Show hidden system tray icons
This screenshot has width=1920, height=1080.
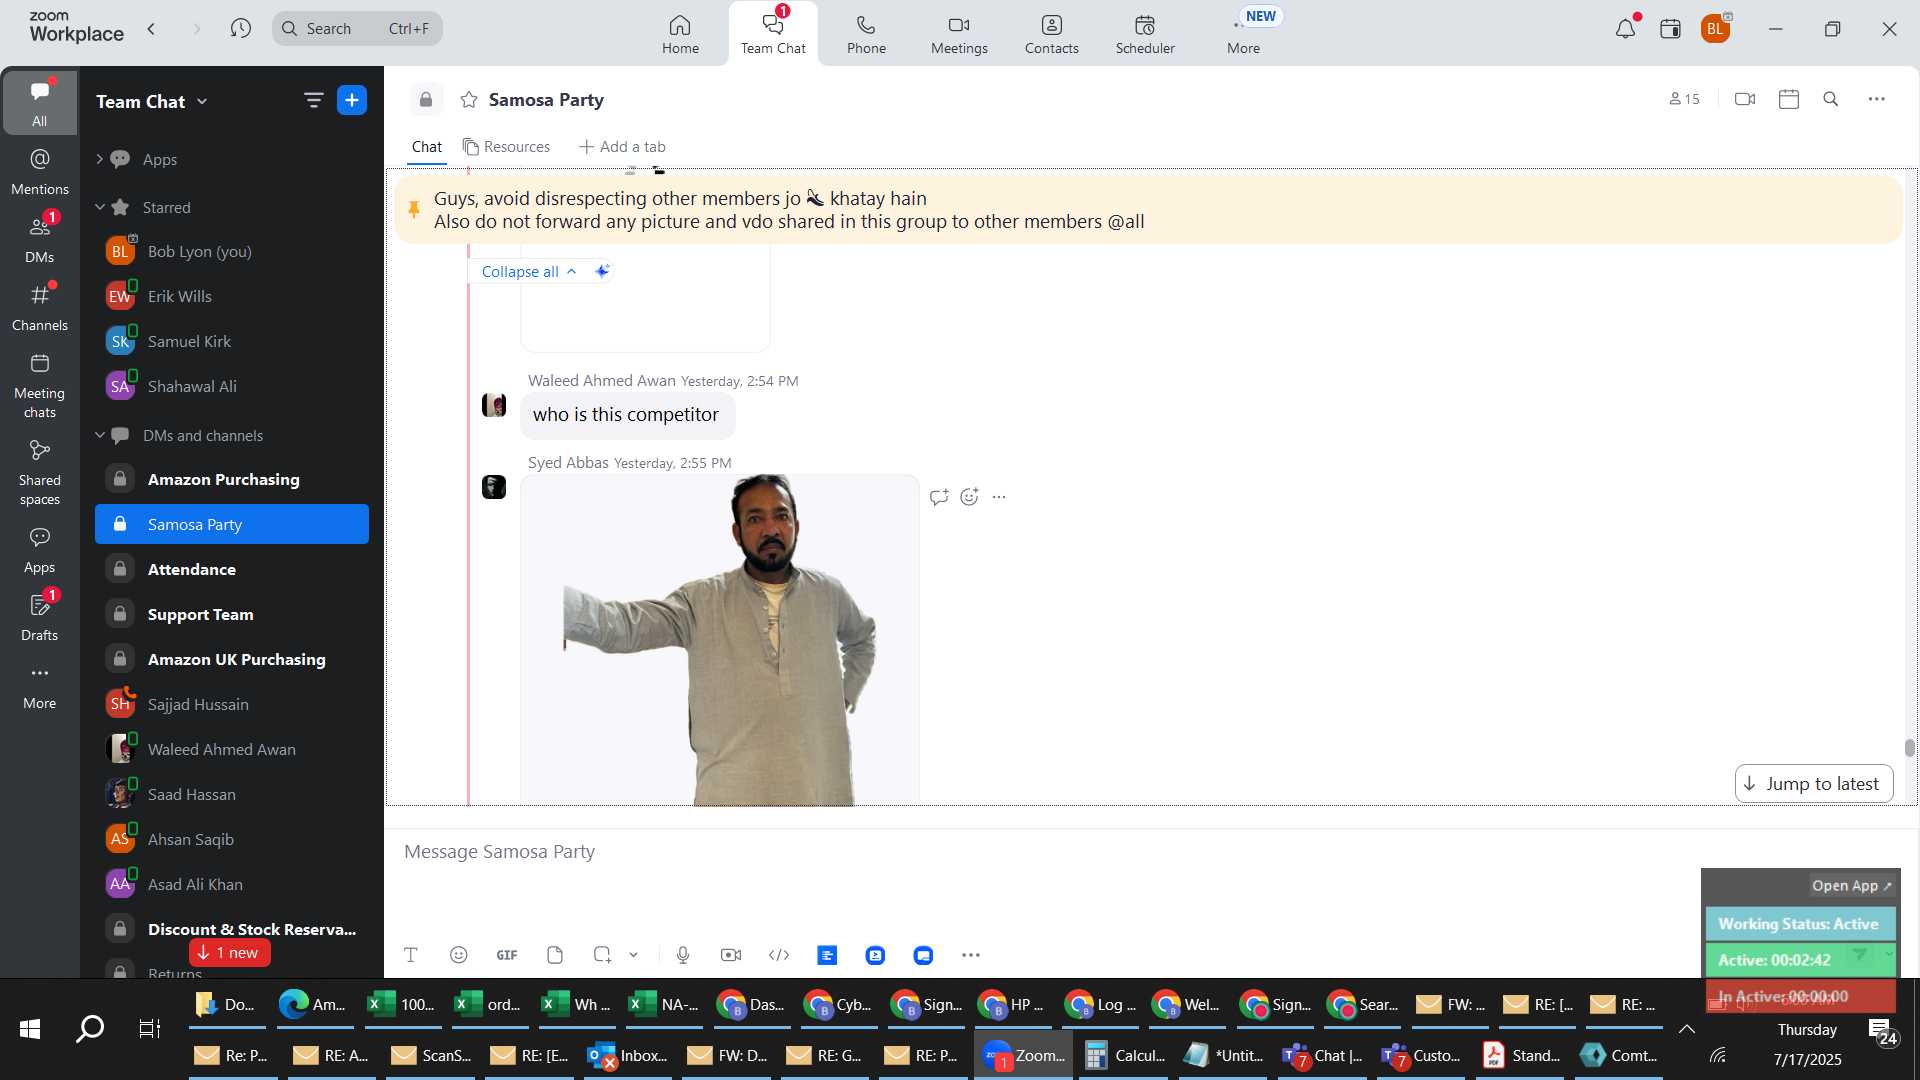[x=1686, y=1029]
